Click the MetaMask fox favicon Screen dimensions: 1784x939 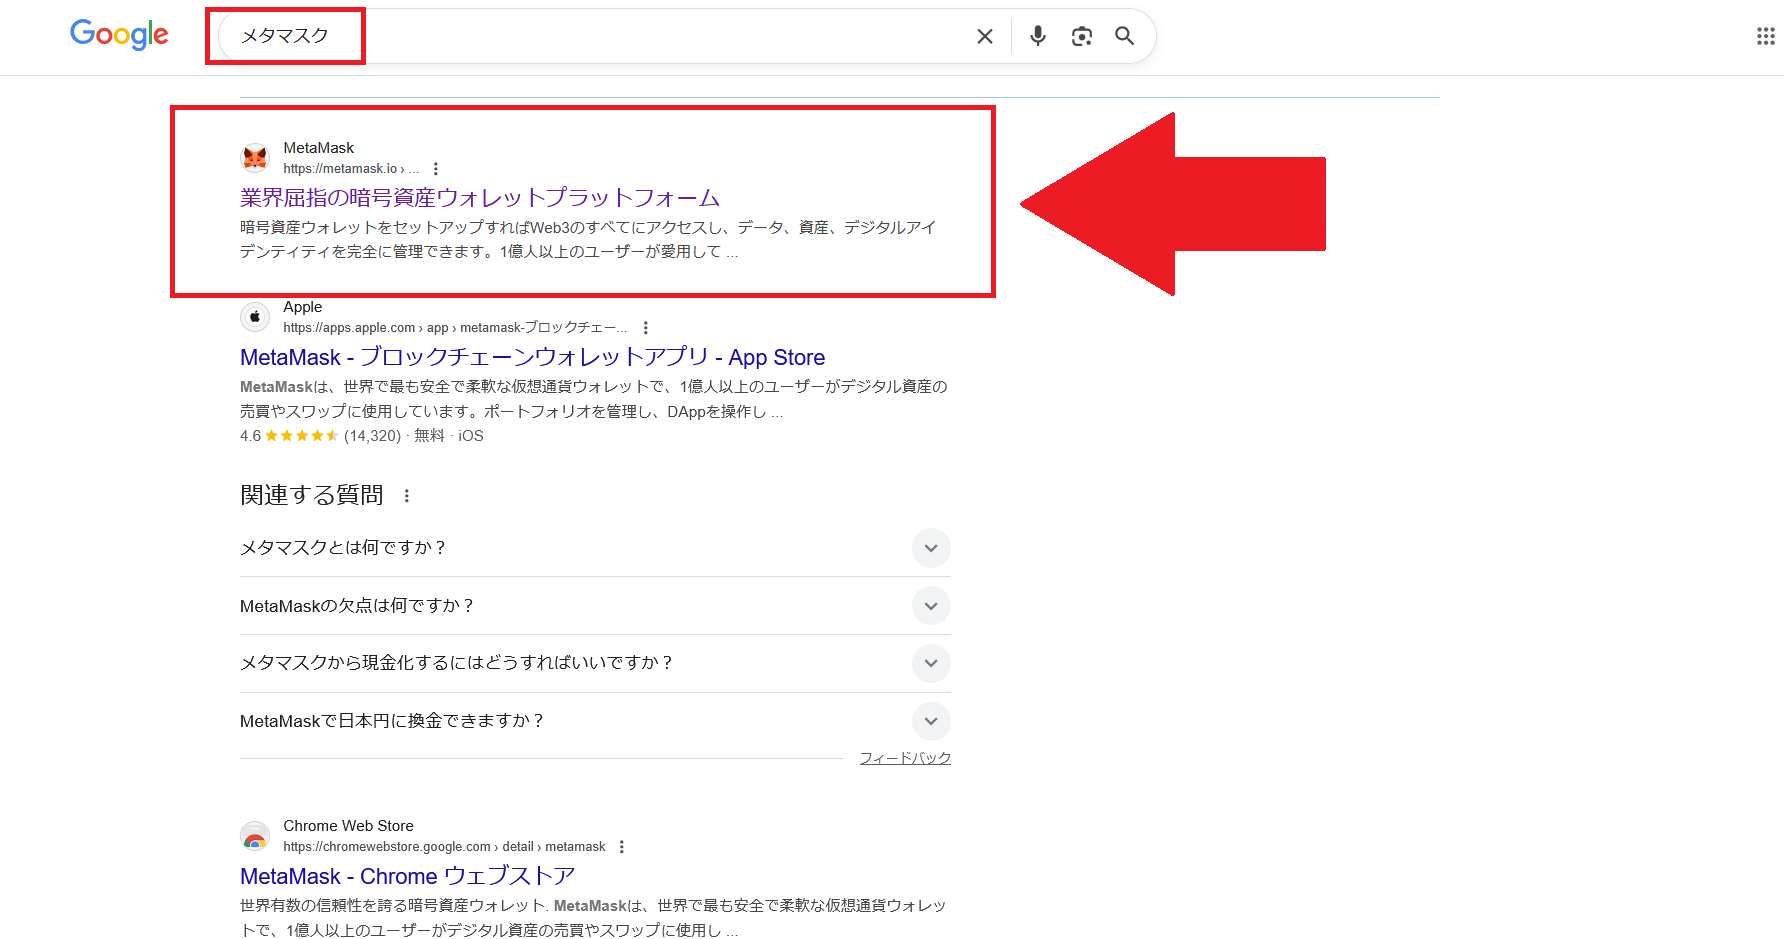pos(255,157)
